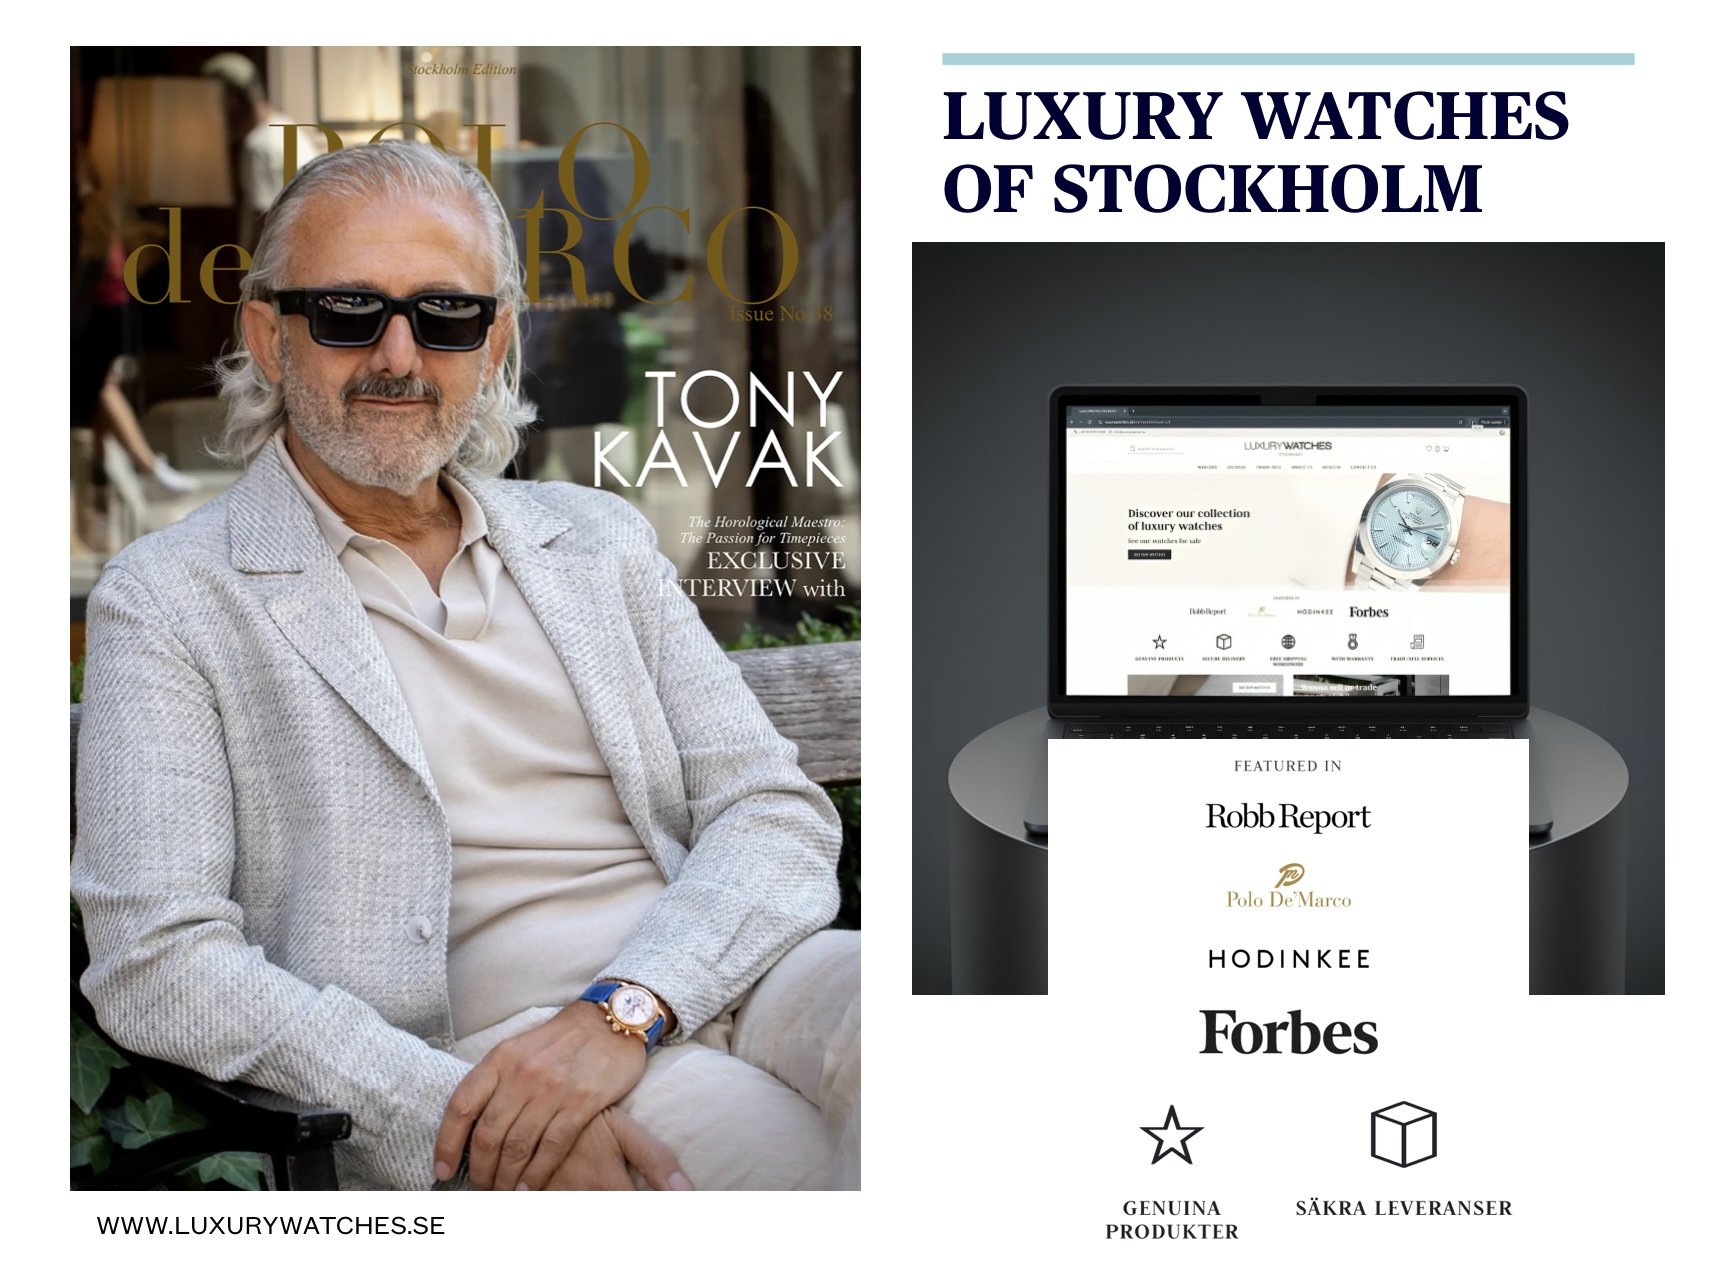Open the www.luxurywatches.se link
Viewport: 1722px width, 1276px height.
pos(271,1226)
